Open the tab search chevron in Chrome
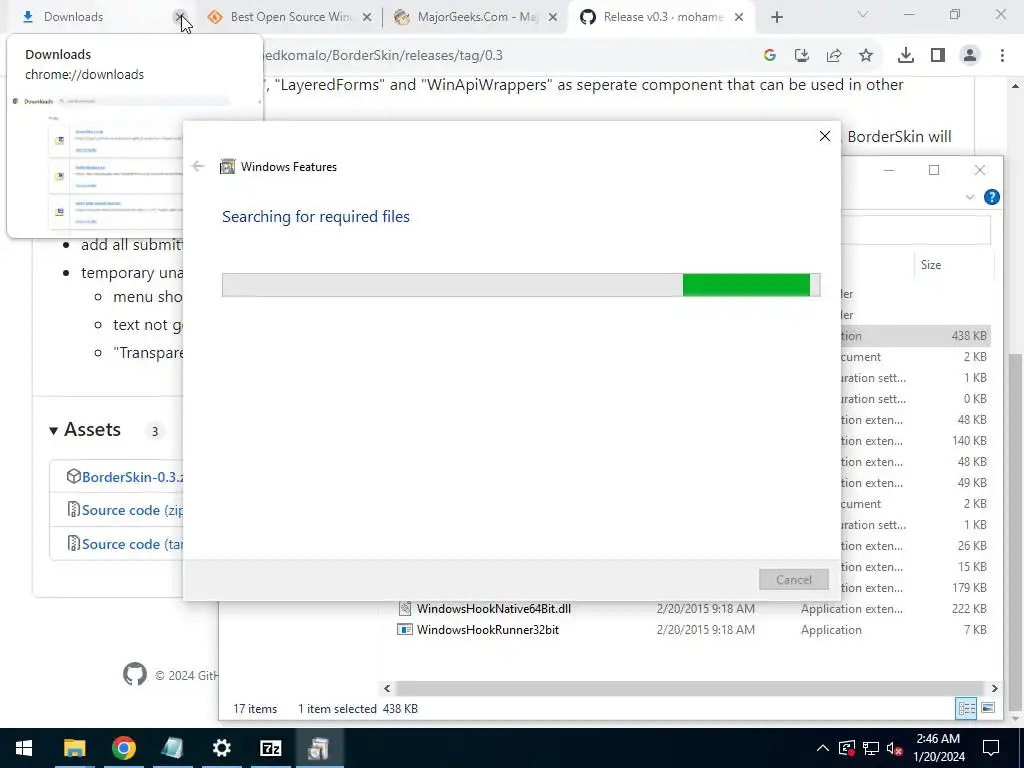The height and width of the screenshot is (768, 1024). (863, 14)
